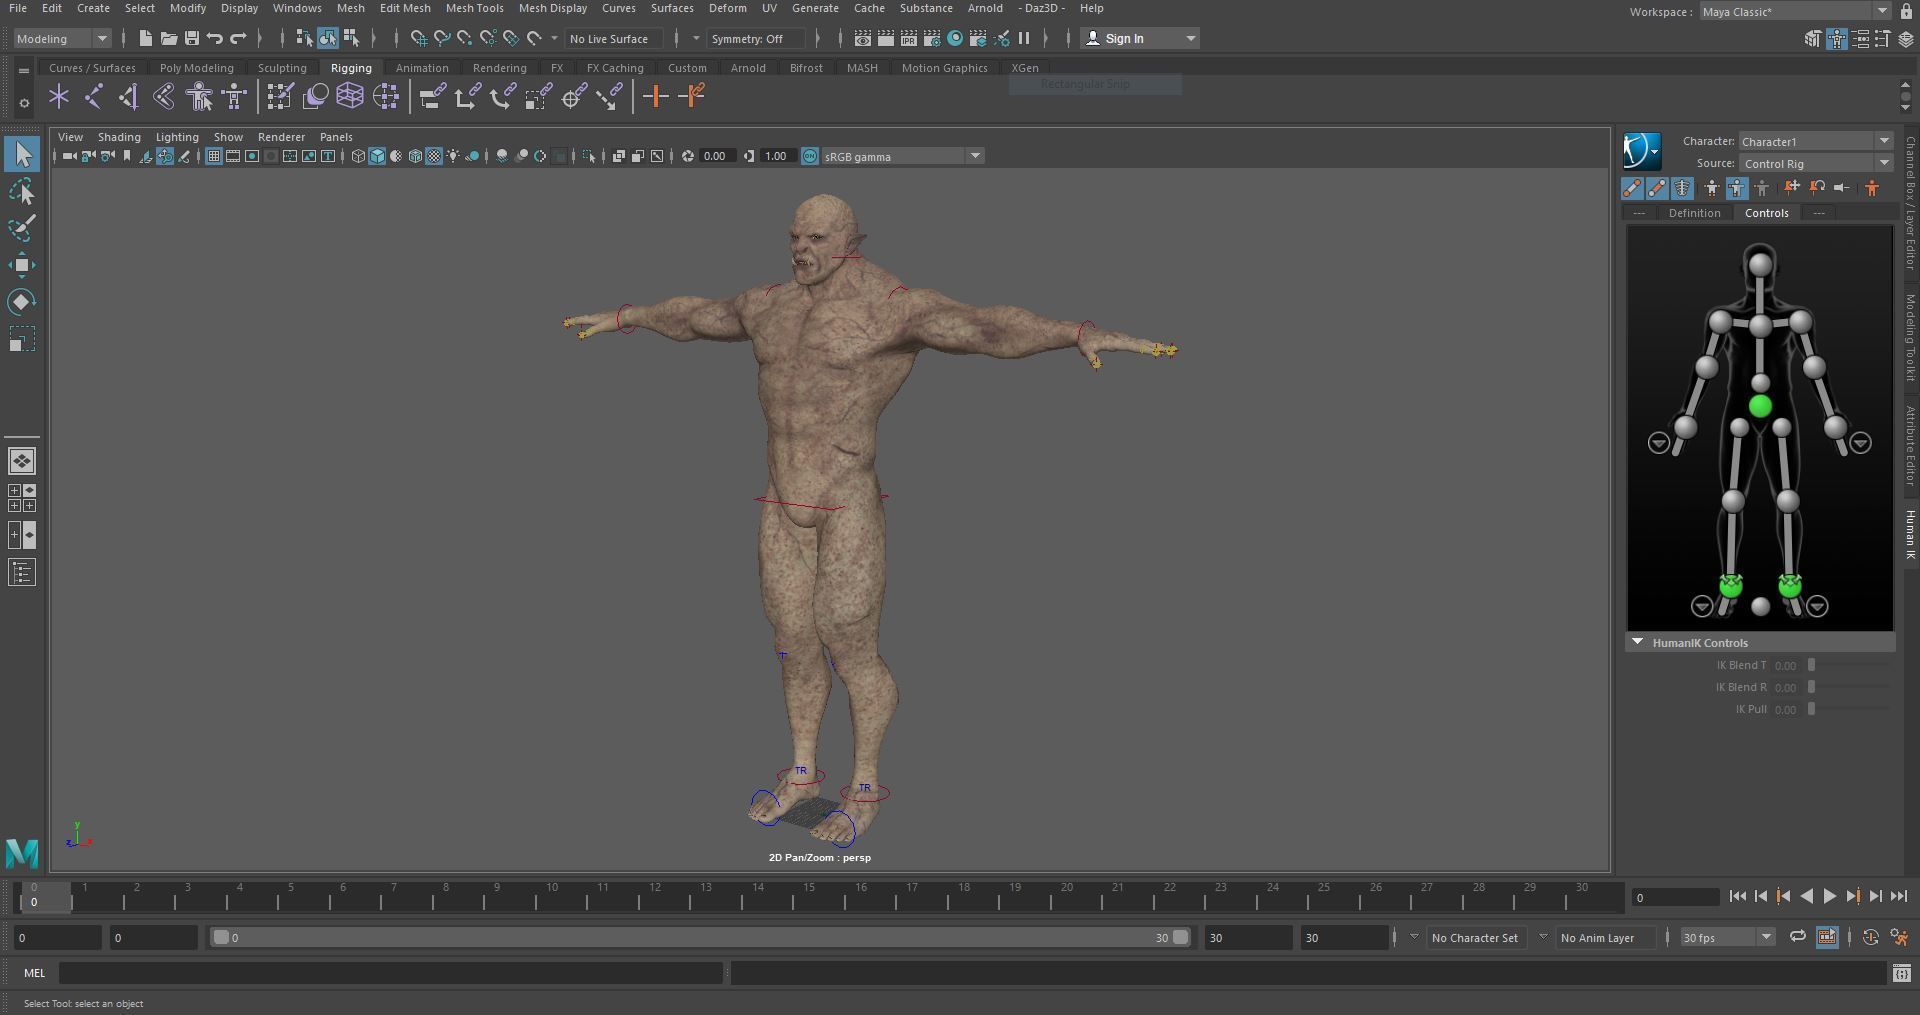1920x1015 pixels.
Task: Open the Character1 dropdown
Action: 1816,141
